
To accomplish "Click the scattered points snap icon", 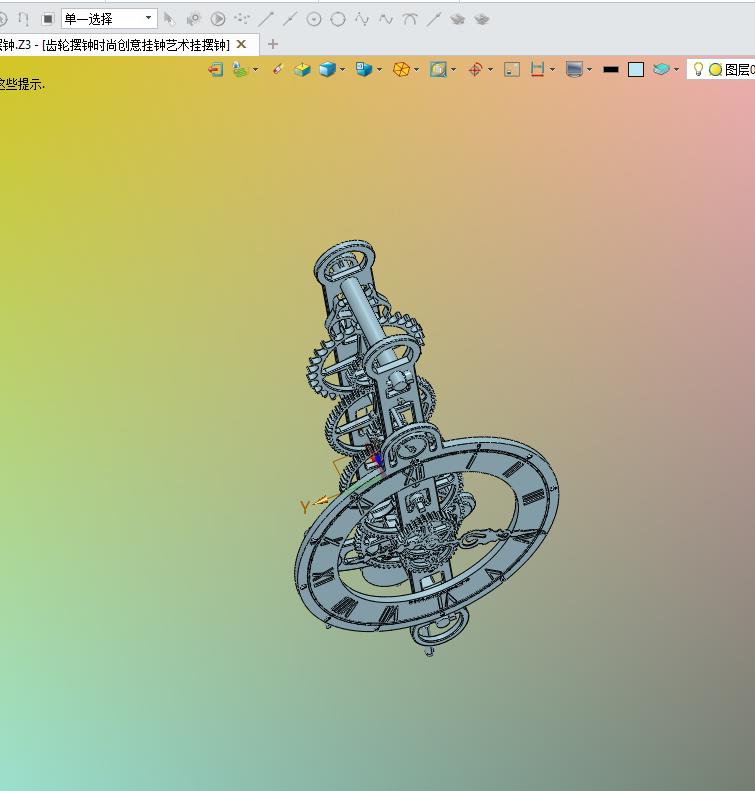I will tap(242, 19).
